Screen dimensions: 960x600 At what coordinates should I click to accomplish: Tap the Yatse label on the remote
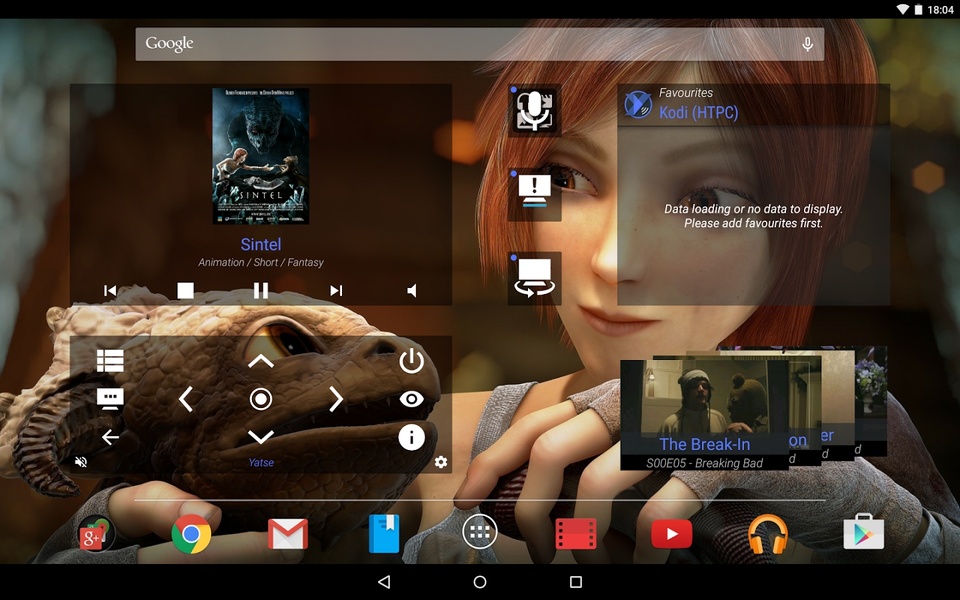[261, 462]
